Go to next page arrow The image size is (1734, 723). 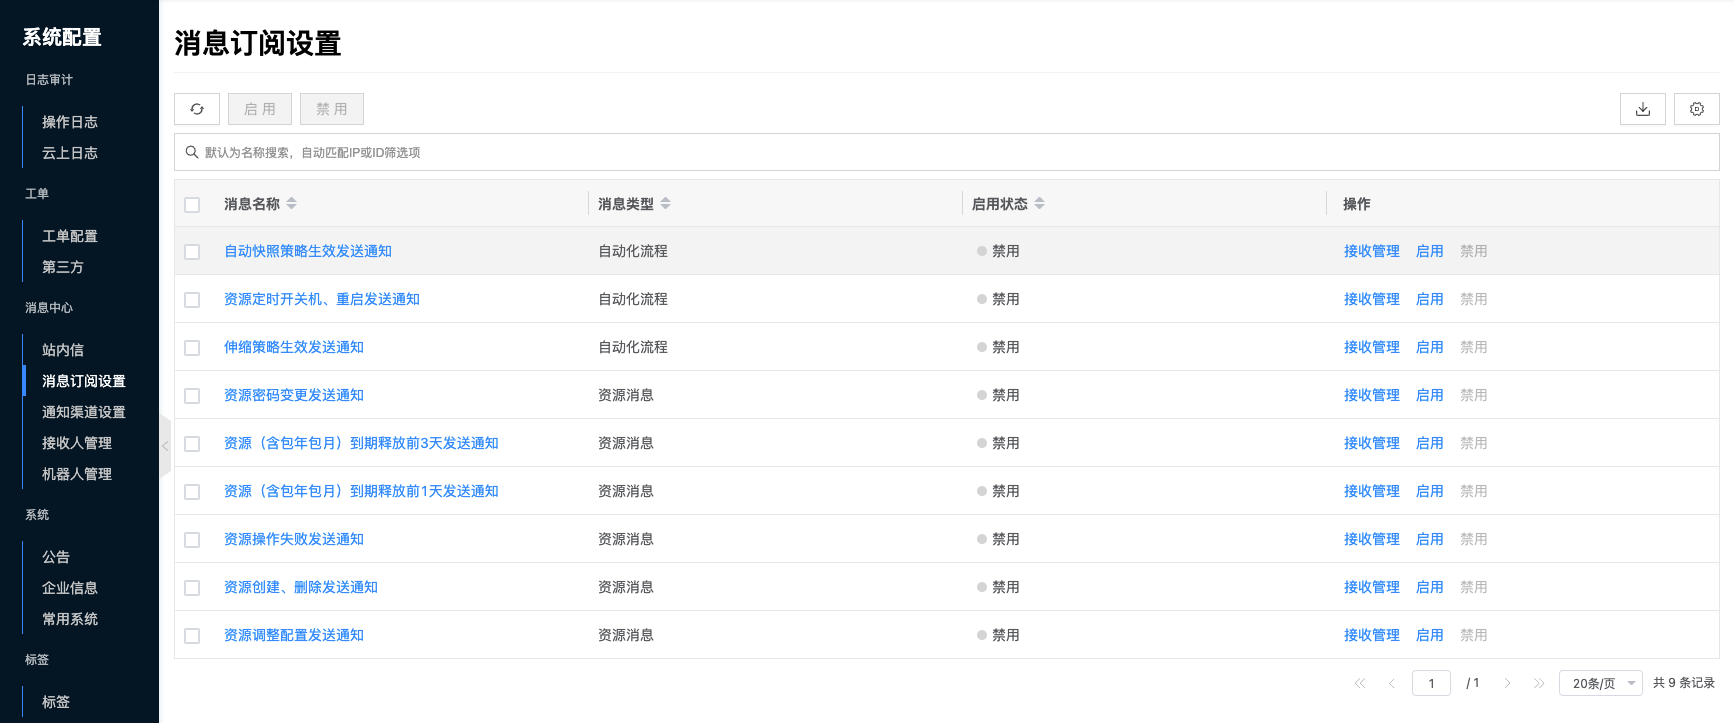pyautogui.click(x=1507, y=683)
